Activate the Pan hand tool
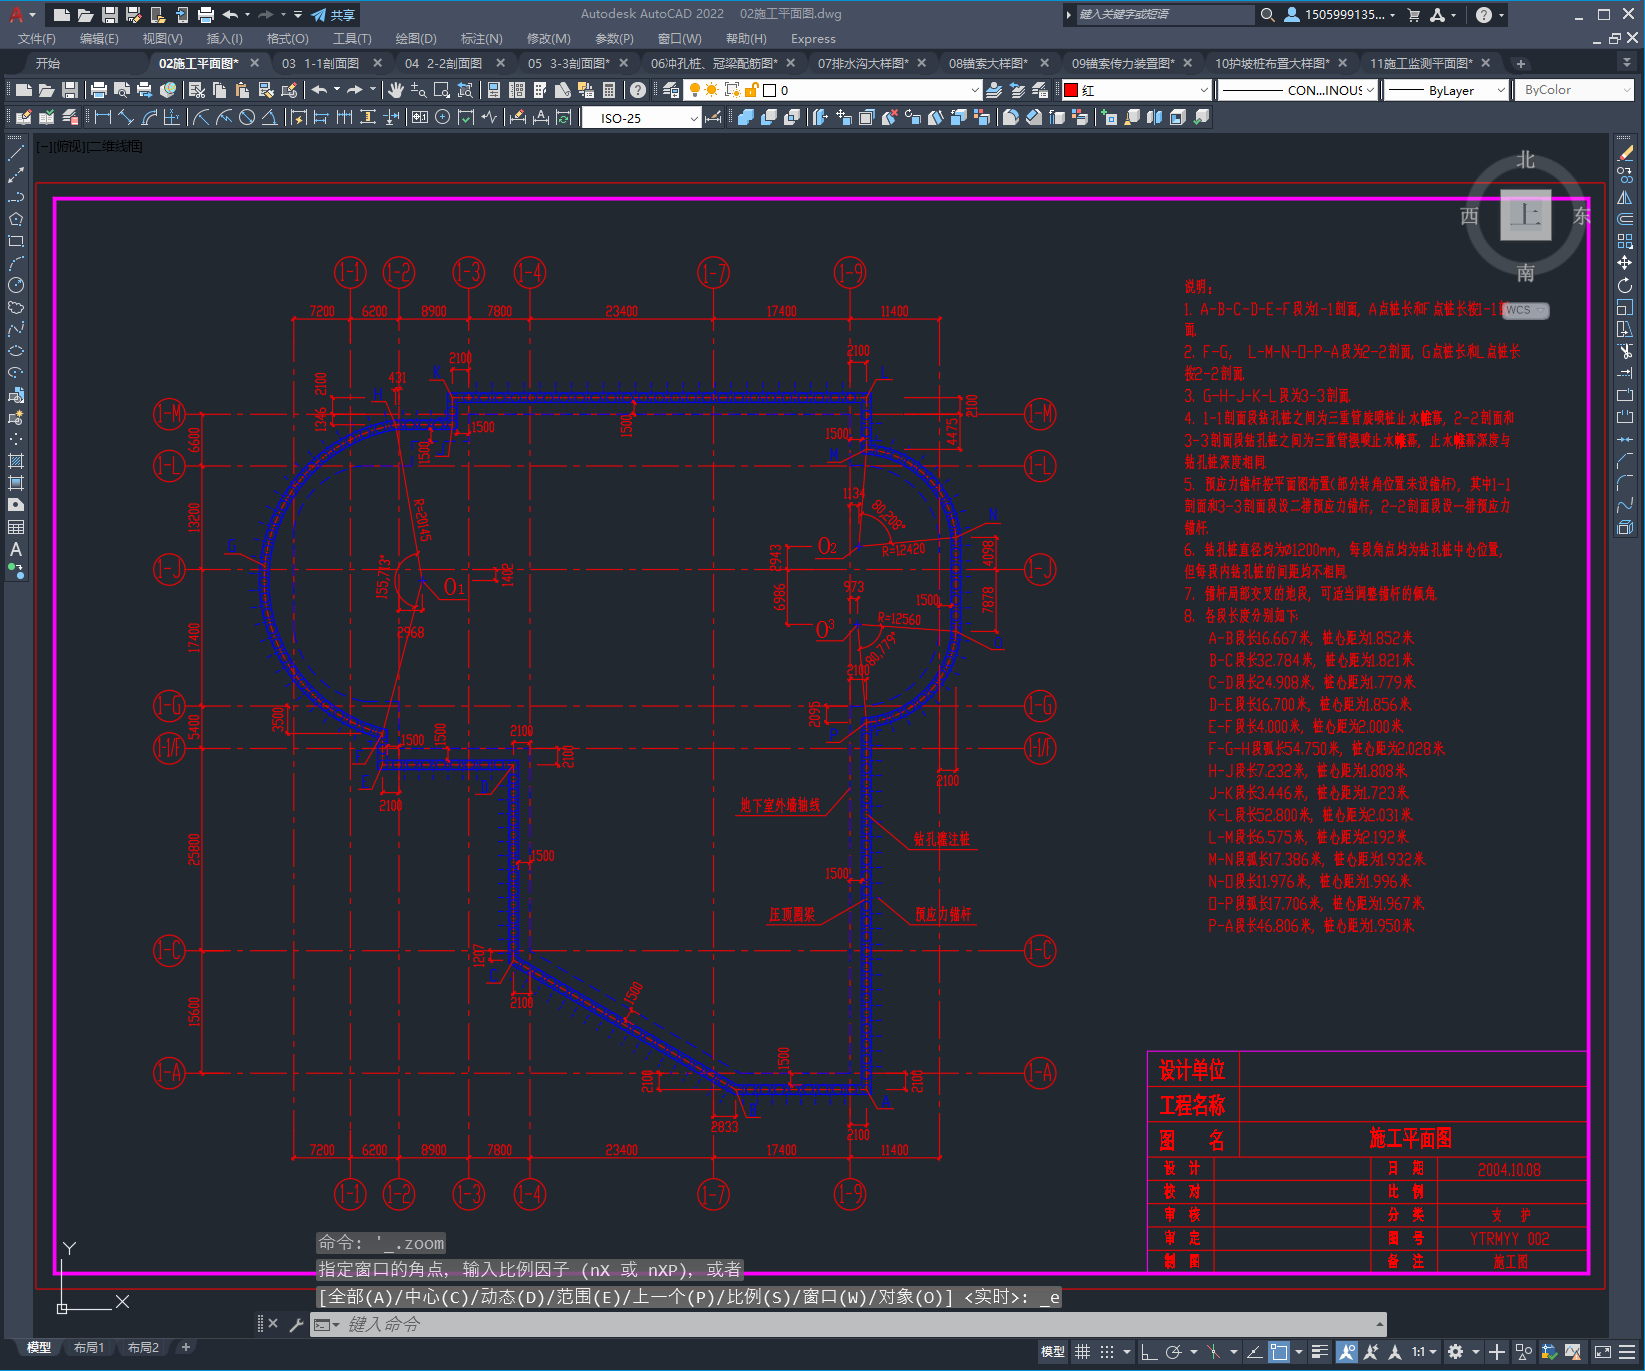Viewport: 1645px width, 1371px height. coord(396,90)
